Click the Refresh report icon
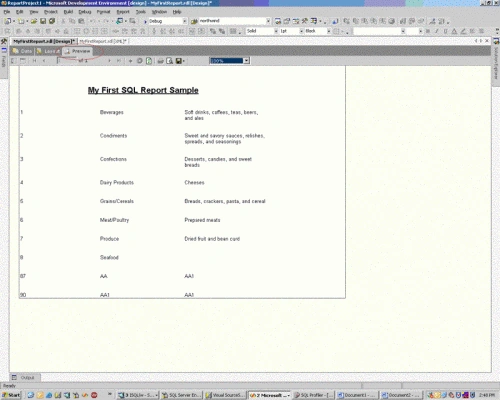This screenshot has height=400, width=500. 149,61
